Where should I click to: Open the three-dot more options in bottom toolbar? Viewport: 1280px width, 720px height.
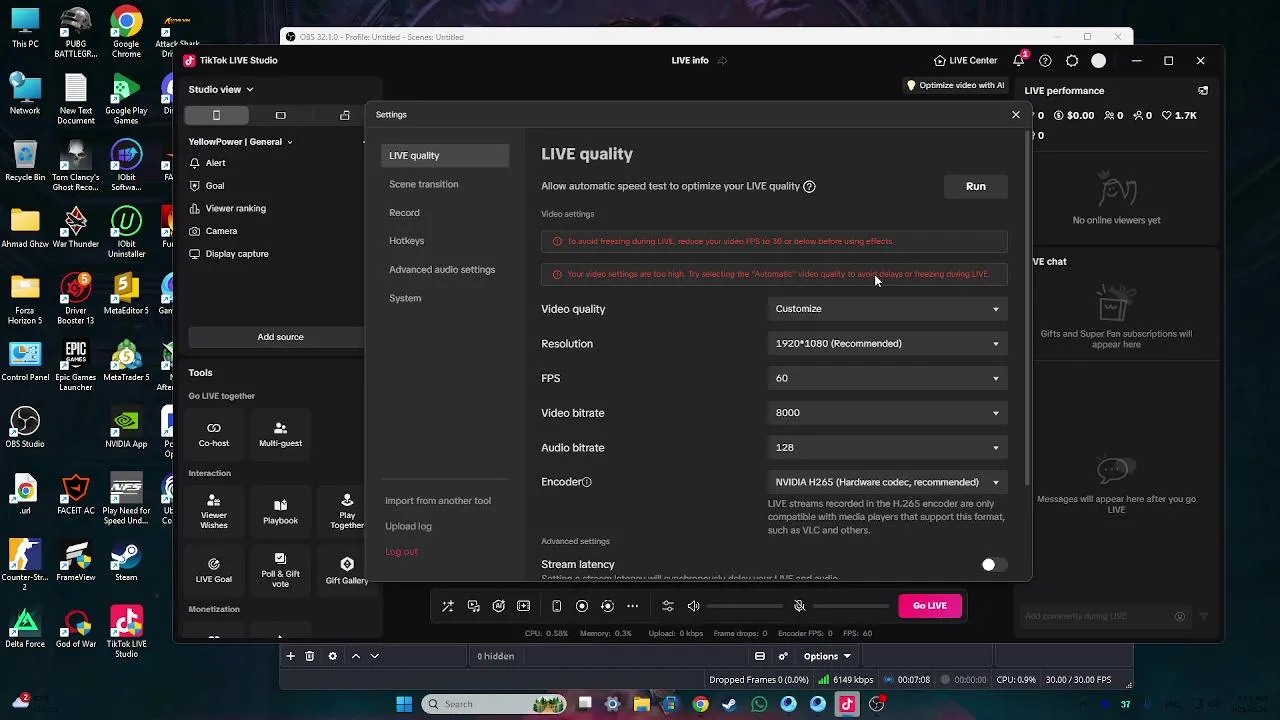[x=632, y=606]
